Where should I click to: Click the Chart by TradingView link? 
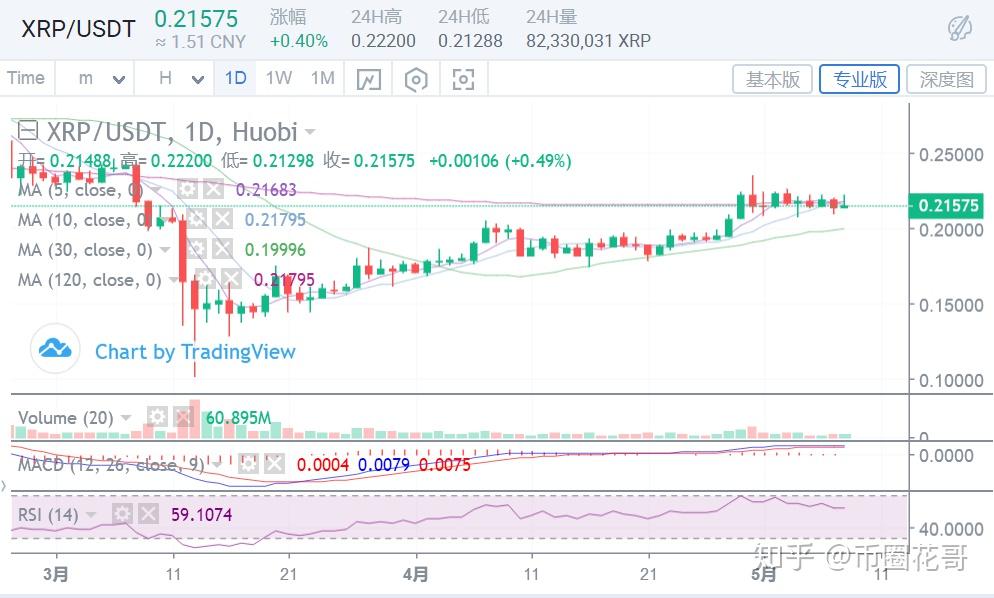(195, 351)
